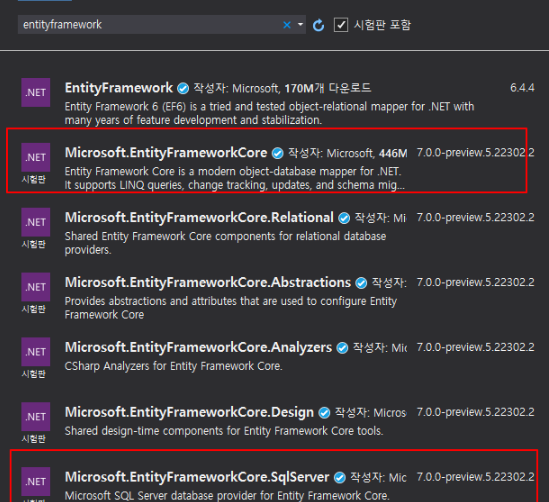The width and height of the screenshot is (549, 502).
Task: Click verified badge beside EntityFrameworkCore.Analyzers
Action: (x=342, y=348)
